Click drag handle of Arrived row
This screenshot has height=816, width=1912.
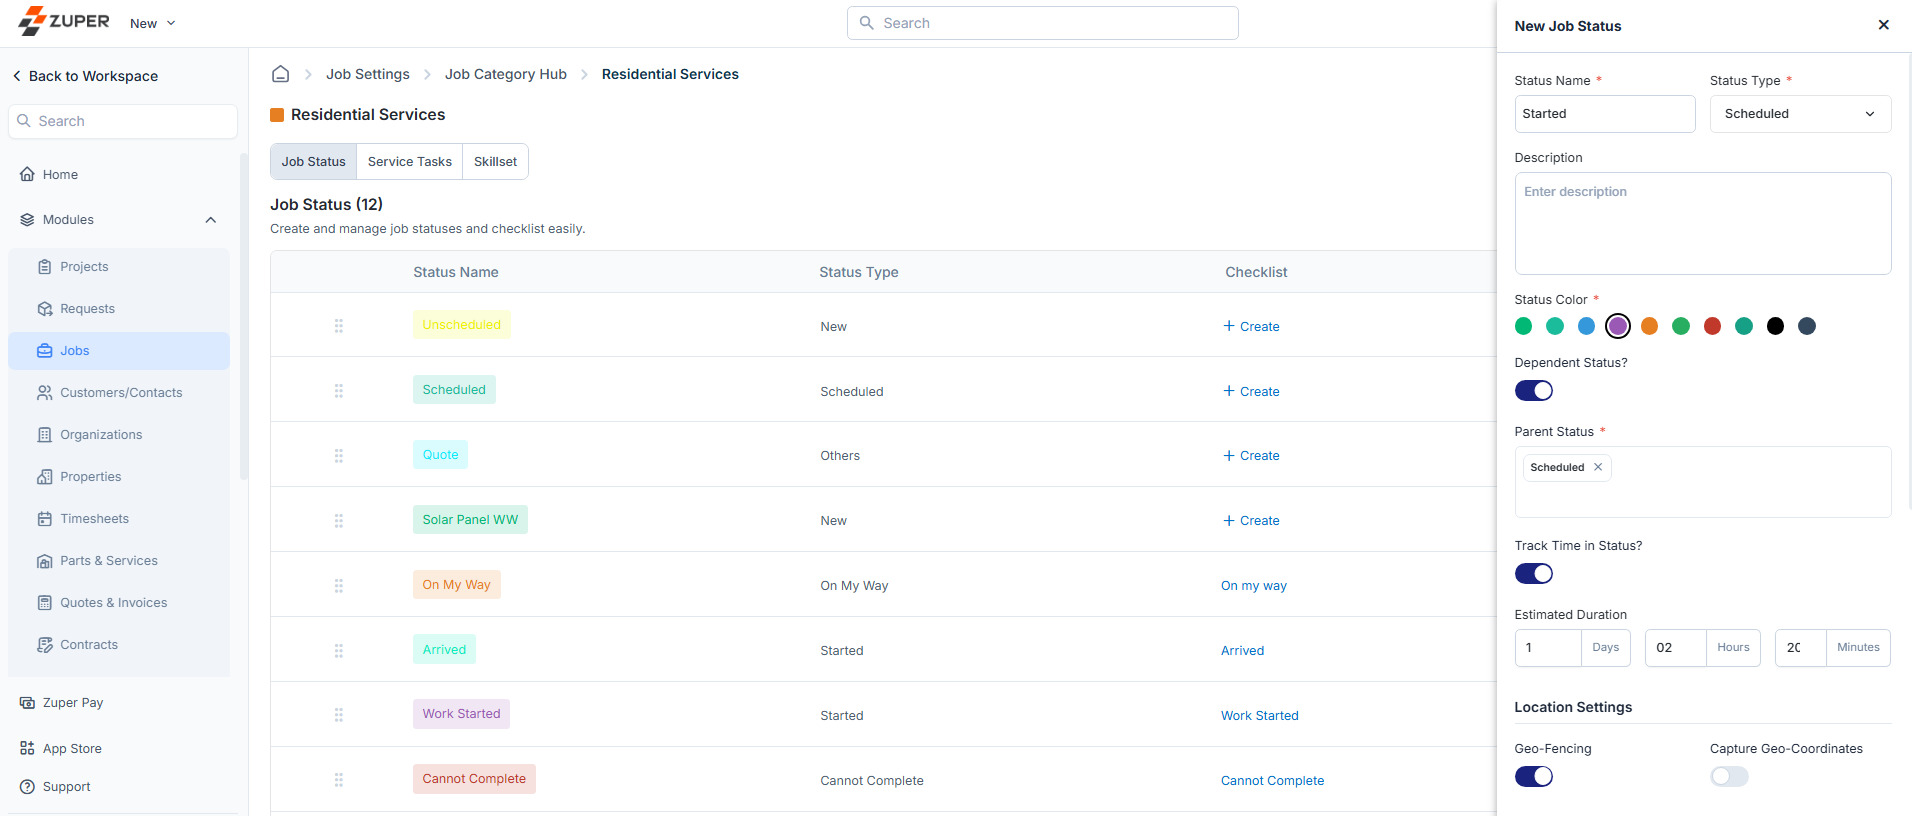click(339, 651)
